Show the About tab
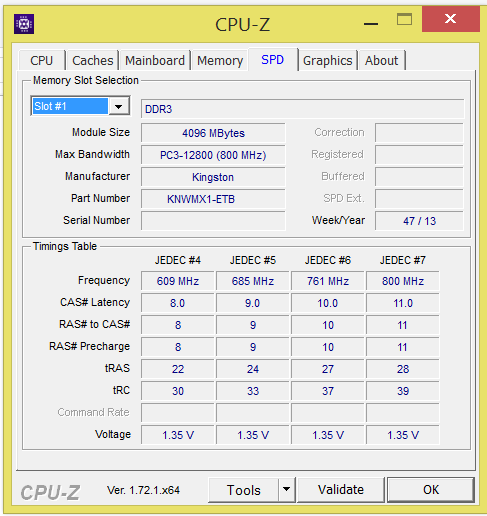Image resolution: width=487 pixels, height=516 pixels. tap(382, 61)
